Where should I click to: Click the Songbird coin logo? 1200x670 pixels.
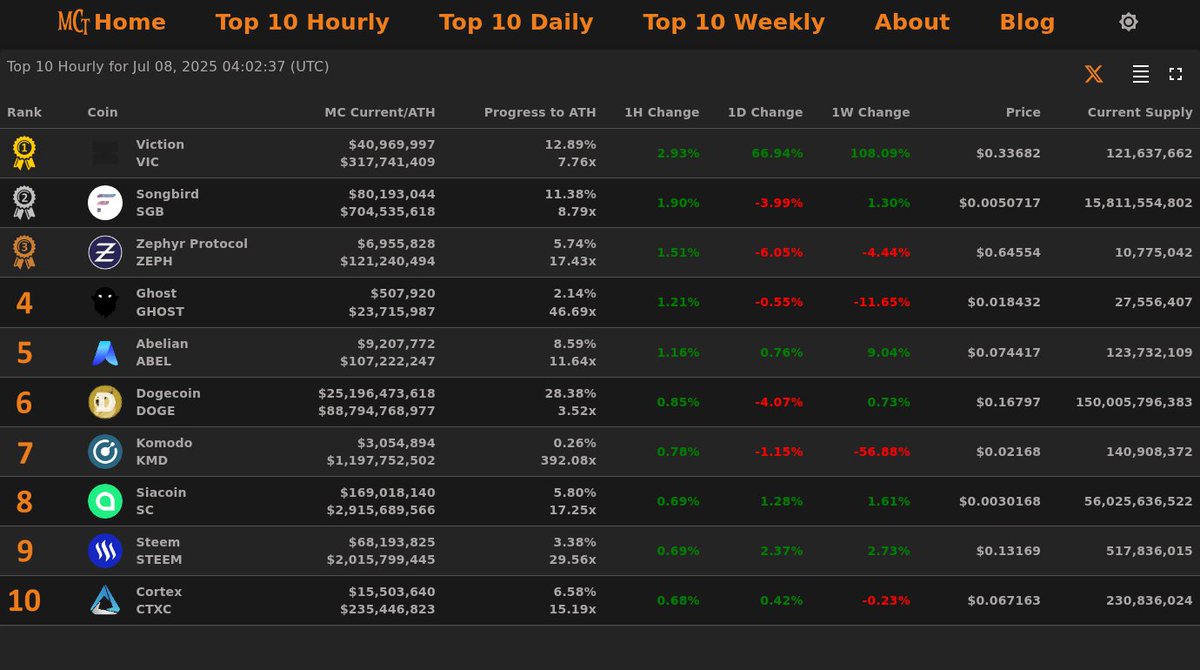pyautogui.click(x=105, y=203)
